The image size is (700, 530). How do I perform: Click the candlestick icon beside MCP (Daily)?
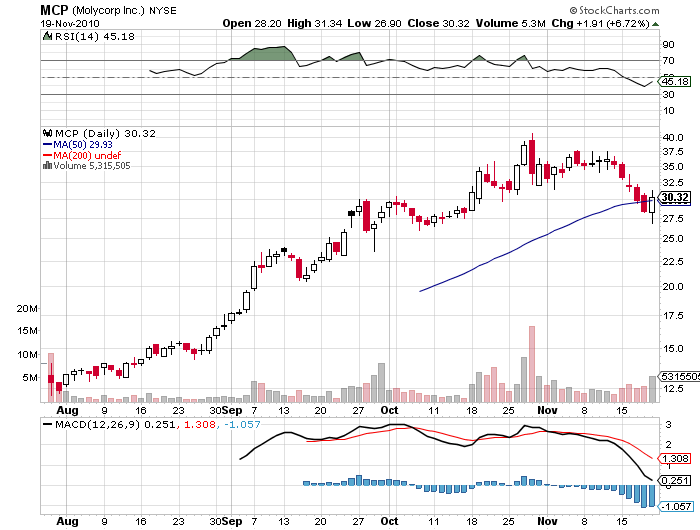[x=47, y=133]
